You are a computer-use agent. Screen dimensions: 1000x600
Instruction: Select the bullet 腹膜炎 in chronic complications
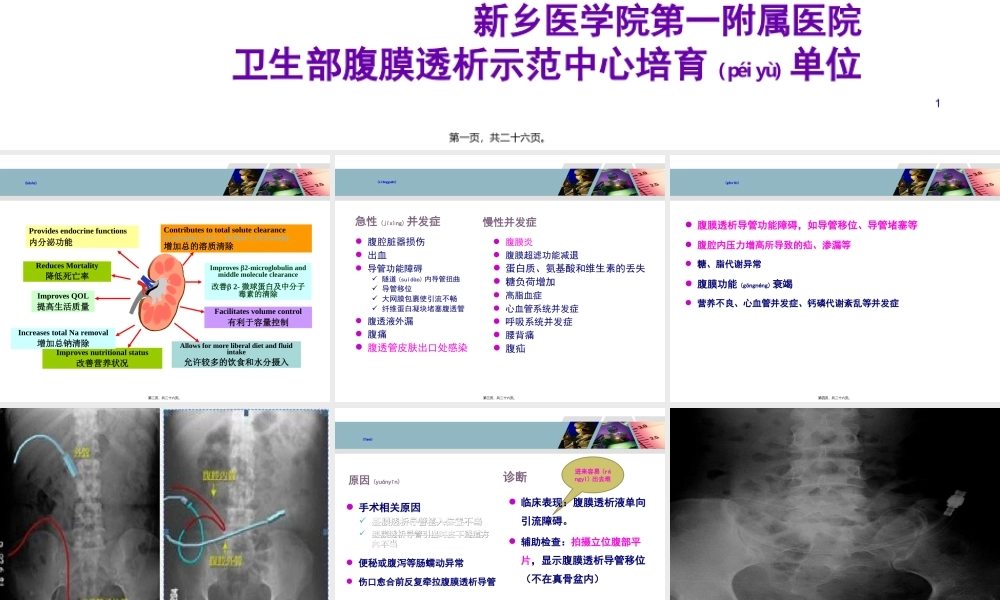(x=518, y=241)
